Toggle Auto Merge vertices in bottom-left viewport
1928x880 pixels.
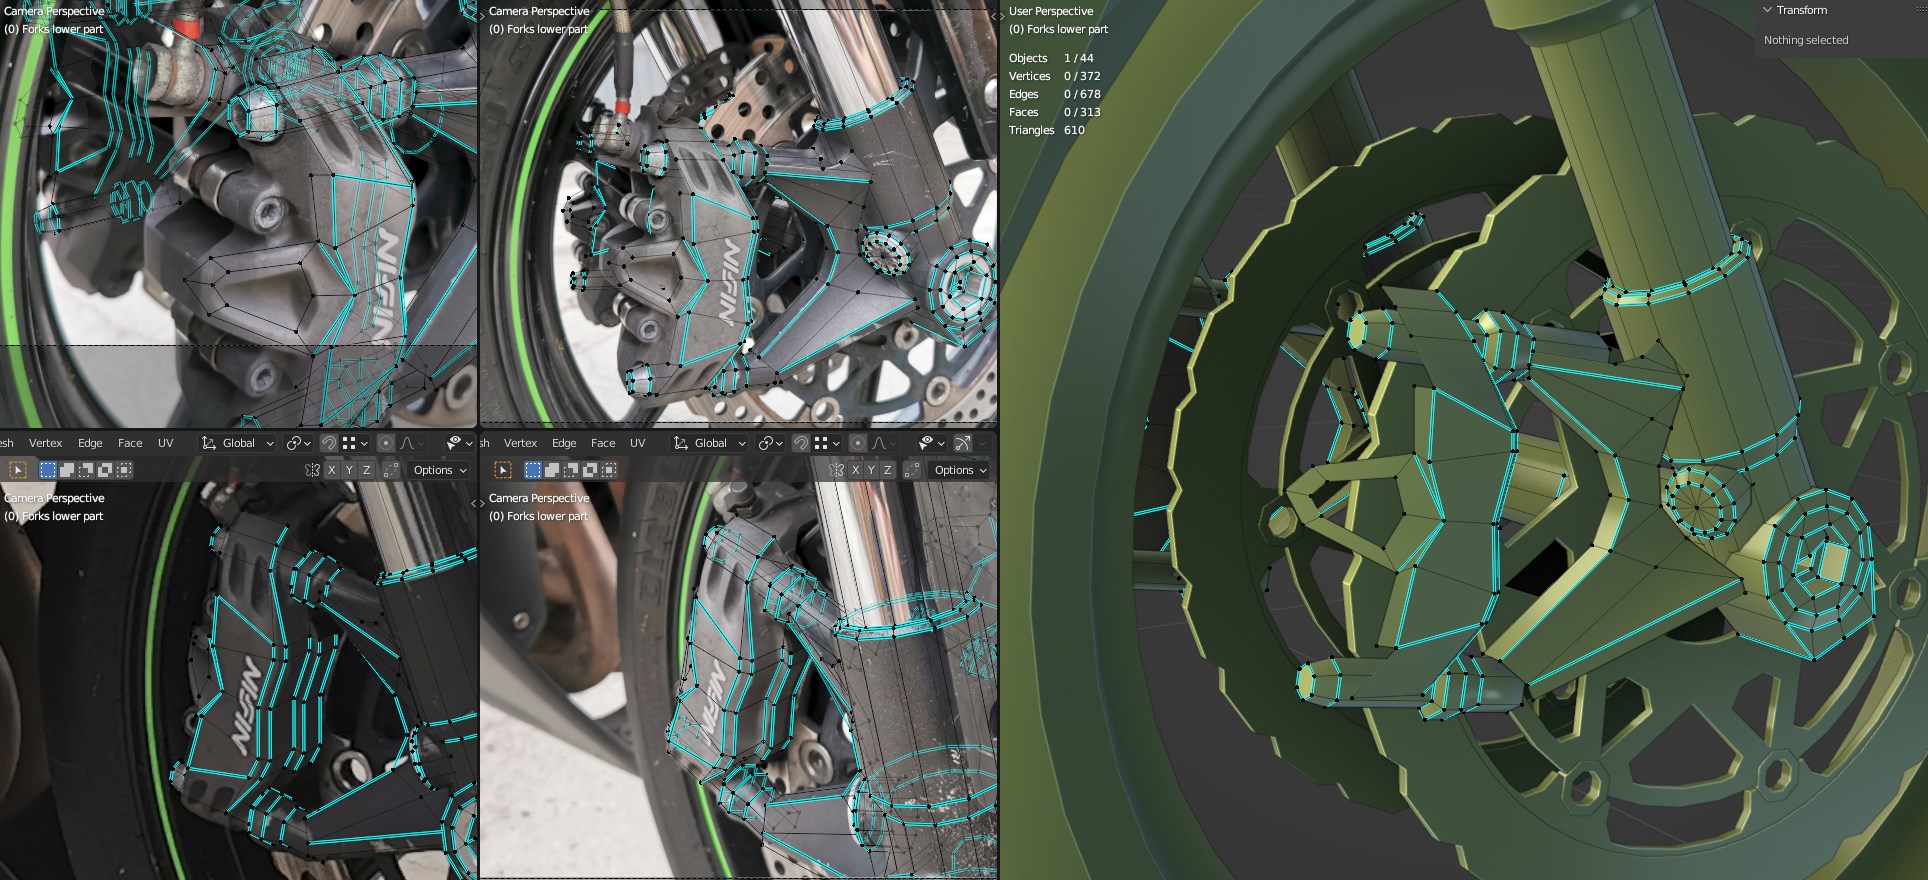click(391, 470)
